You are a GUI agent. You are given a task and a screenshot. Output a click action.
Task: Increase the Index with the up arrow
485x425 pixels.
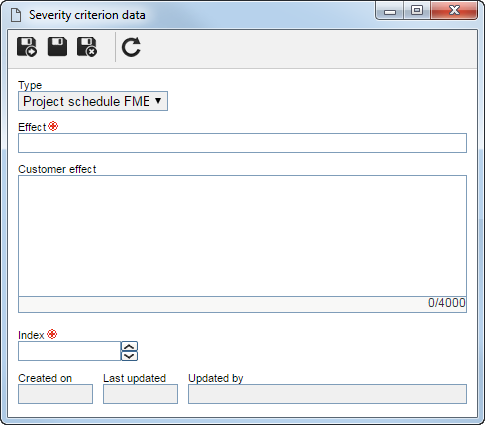(x=129, y=346)
